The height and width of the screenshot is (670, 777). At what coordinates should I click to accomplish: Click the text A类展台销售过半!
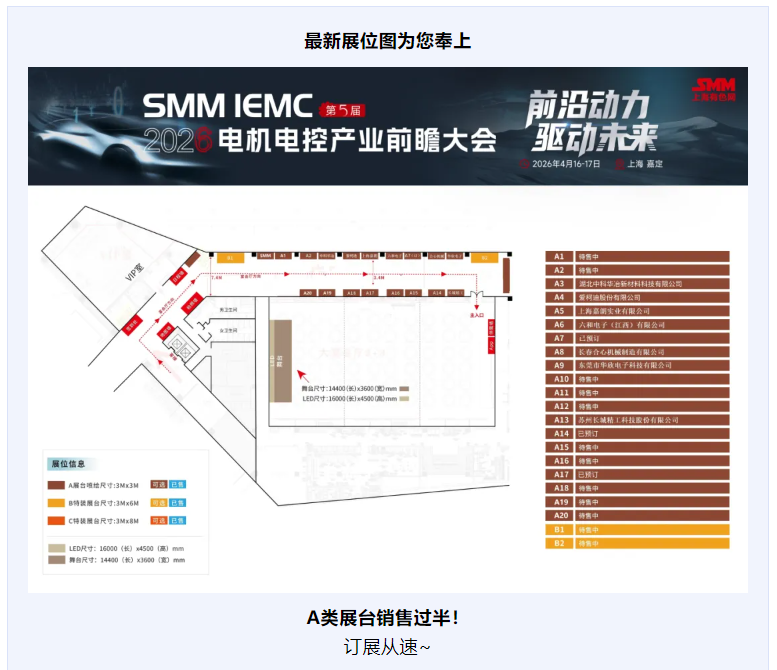383,618
